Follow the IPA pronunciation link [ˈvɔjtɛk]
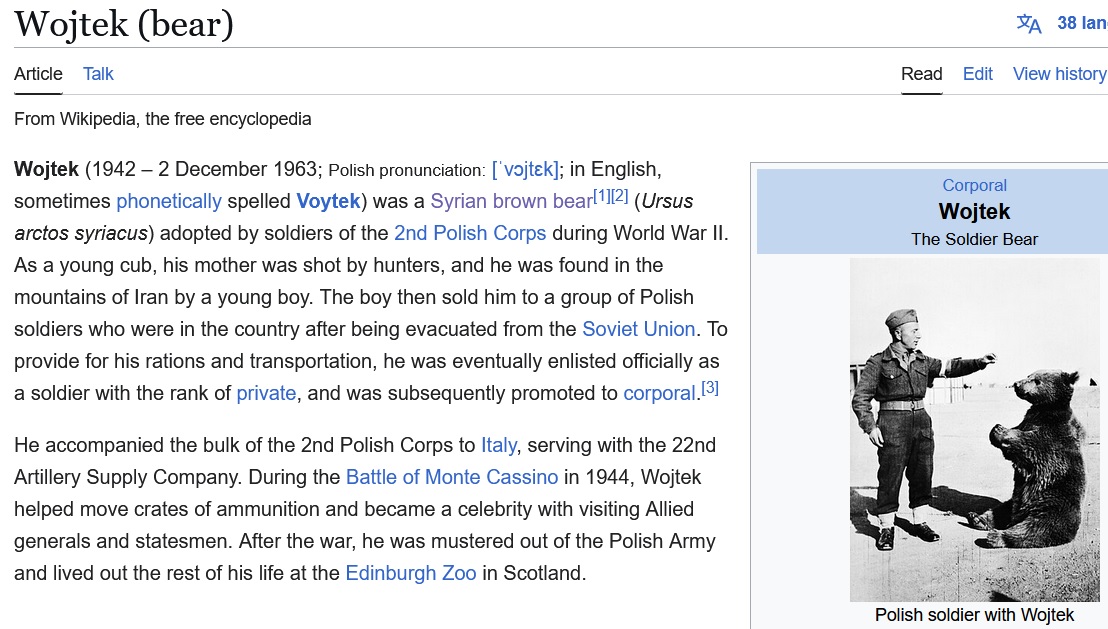 (526, 170)
